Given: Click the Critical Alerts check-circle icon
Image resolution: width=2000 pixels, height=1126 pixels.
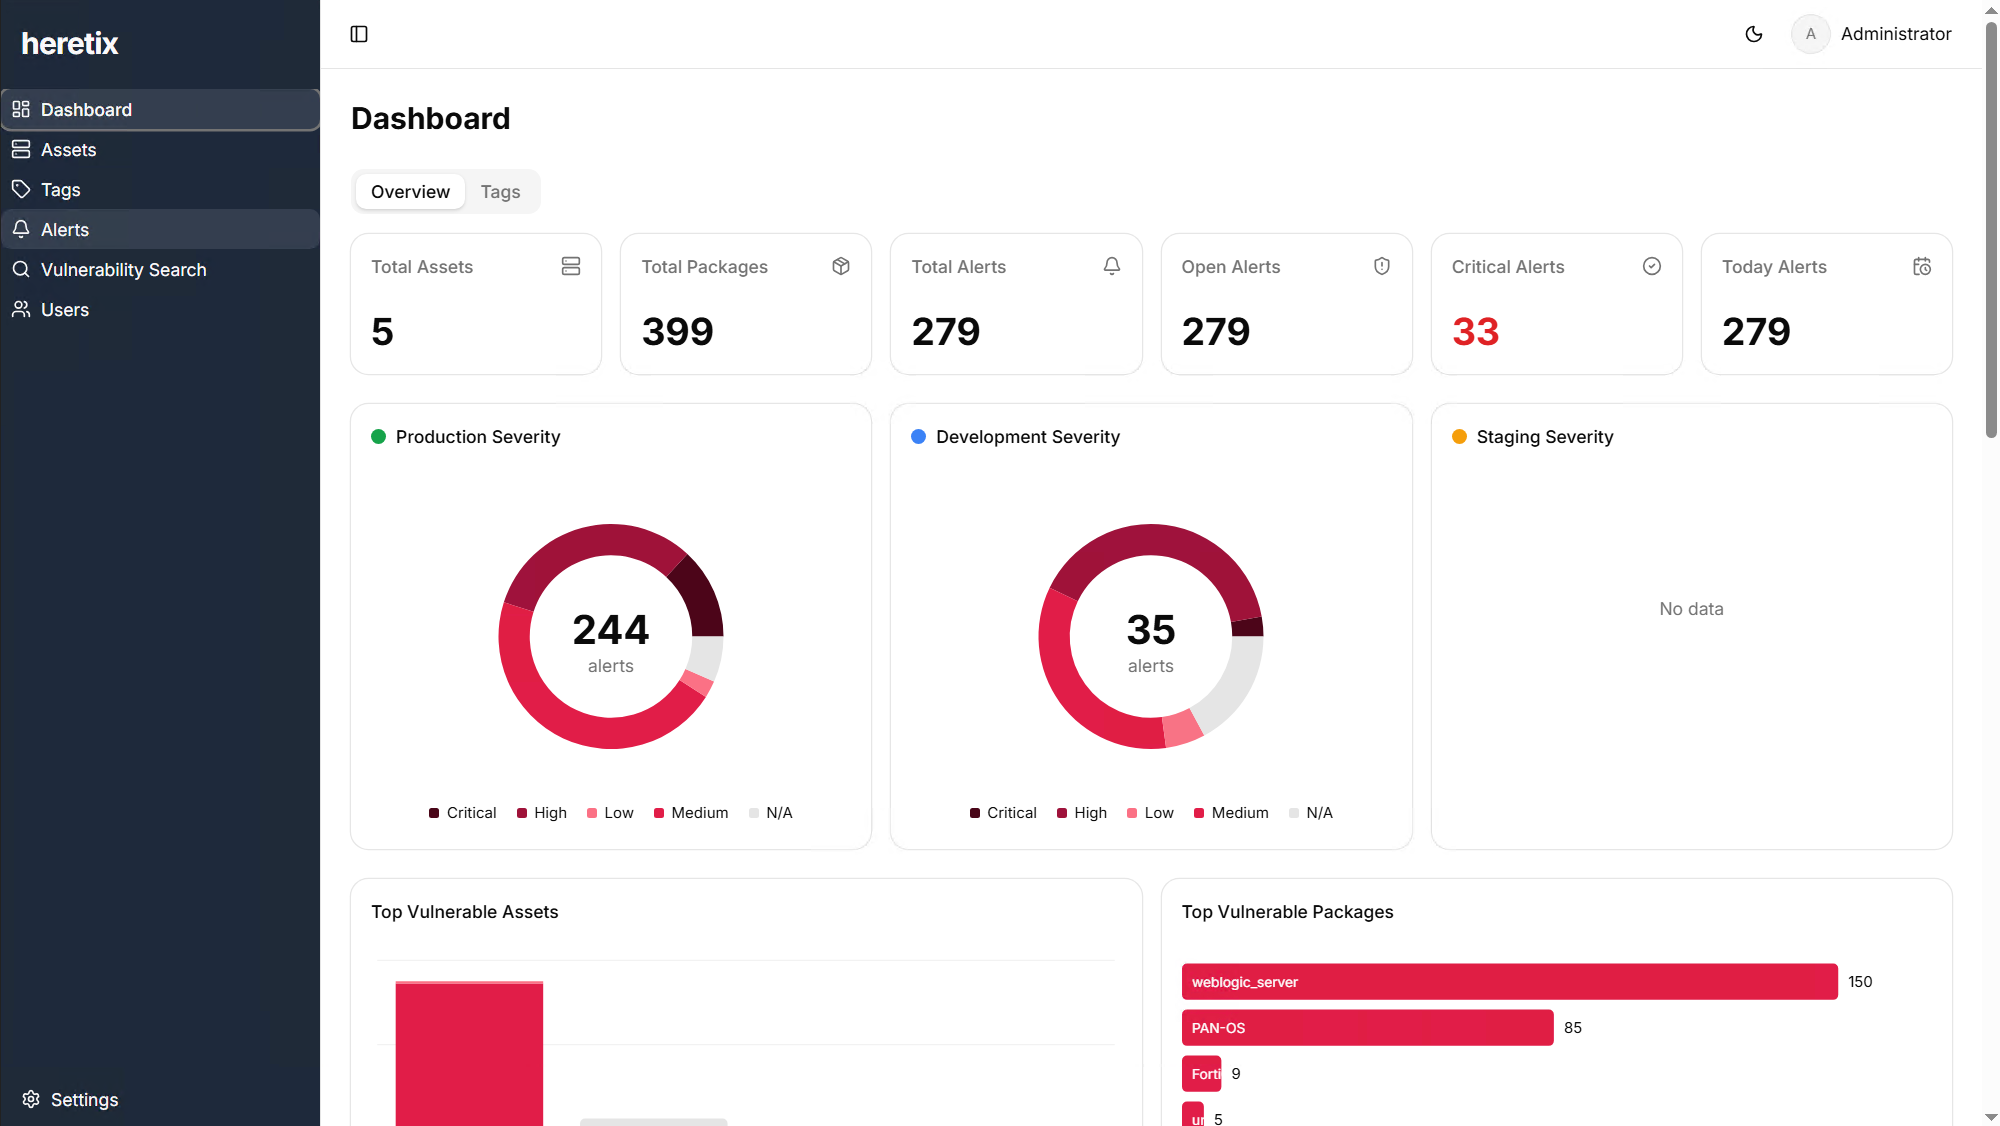Looking at the screenshot, I should pyautogui.click(x=1652, y=266).
